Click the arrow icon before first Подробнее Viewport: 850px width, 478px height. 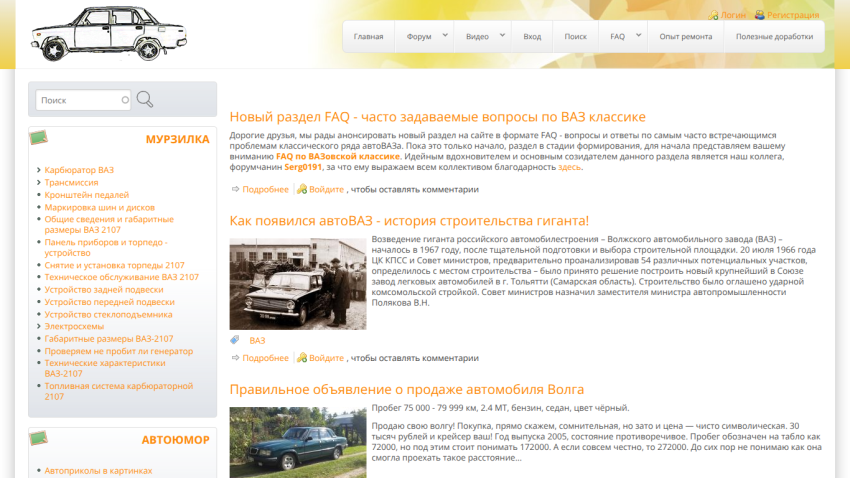(x=235, y=189)
